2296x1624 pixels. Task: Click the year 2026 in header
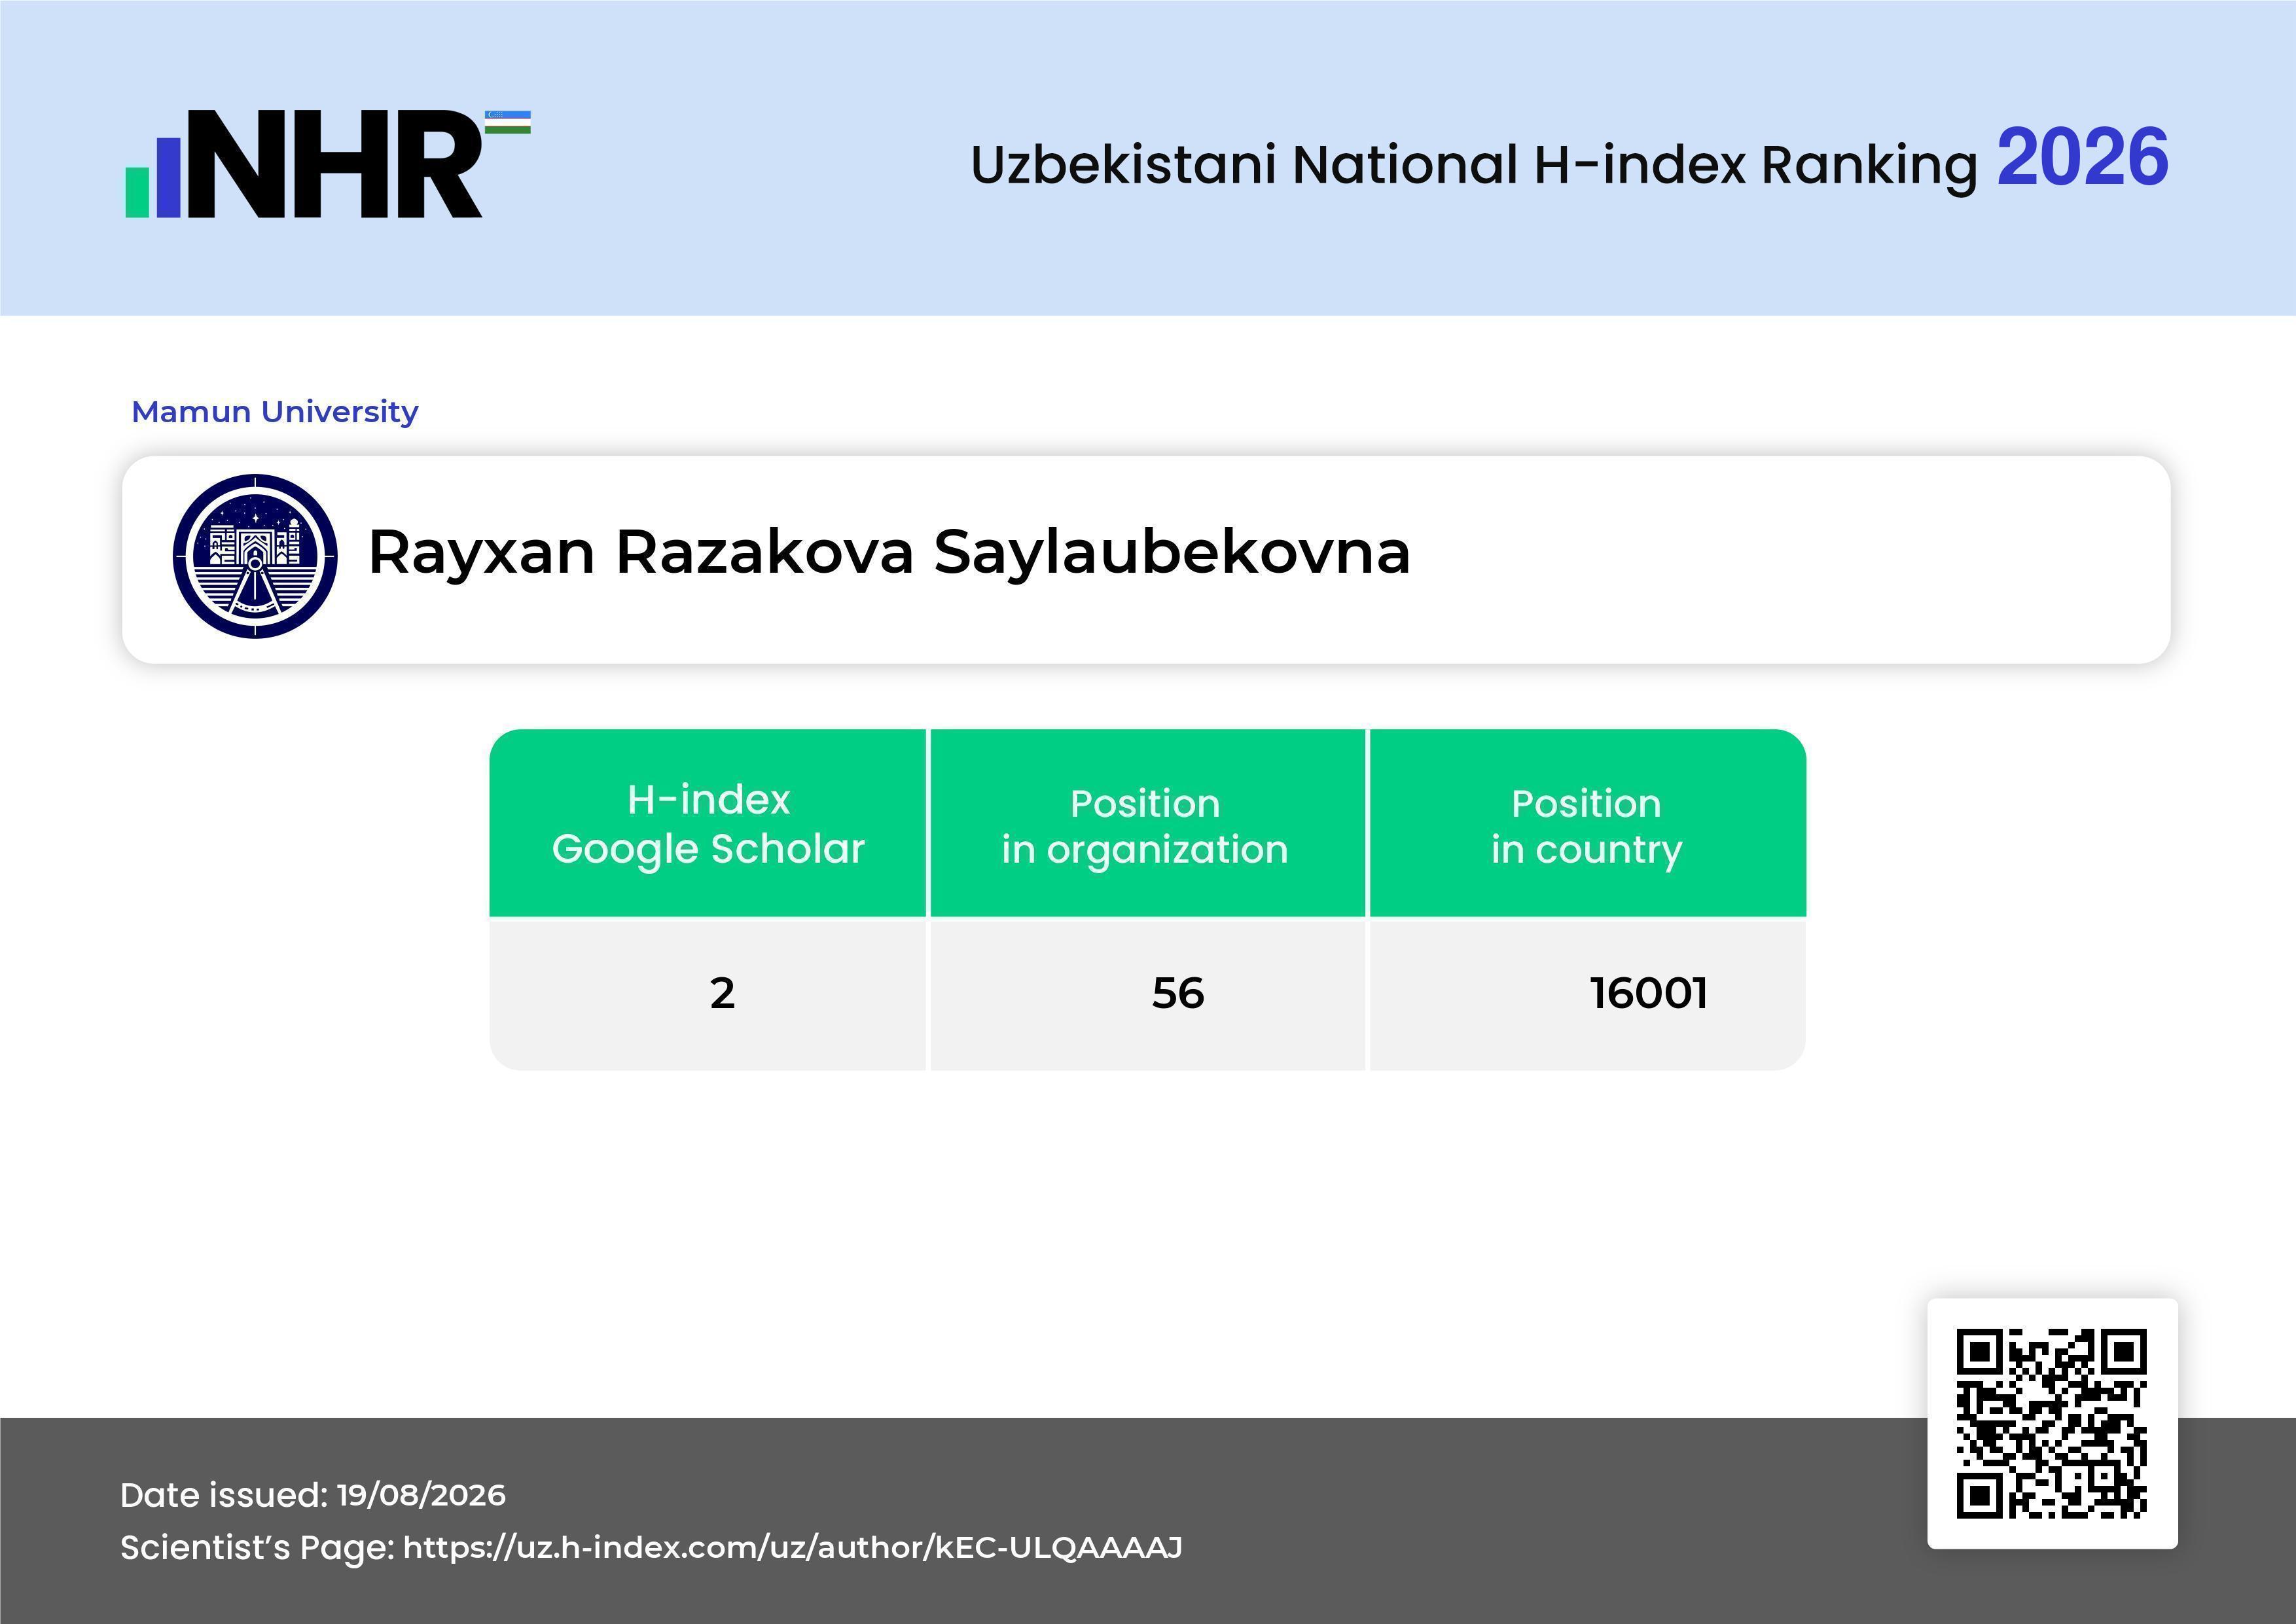2082,157
